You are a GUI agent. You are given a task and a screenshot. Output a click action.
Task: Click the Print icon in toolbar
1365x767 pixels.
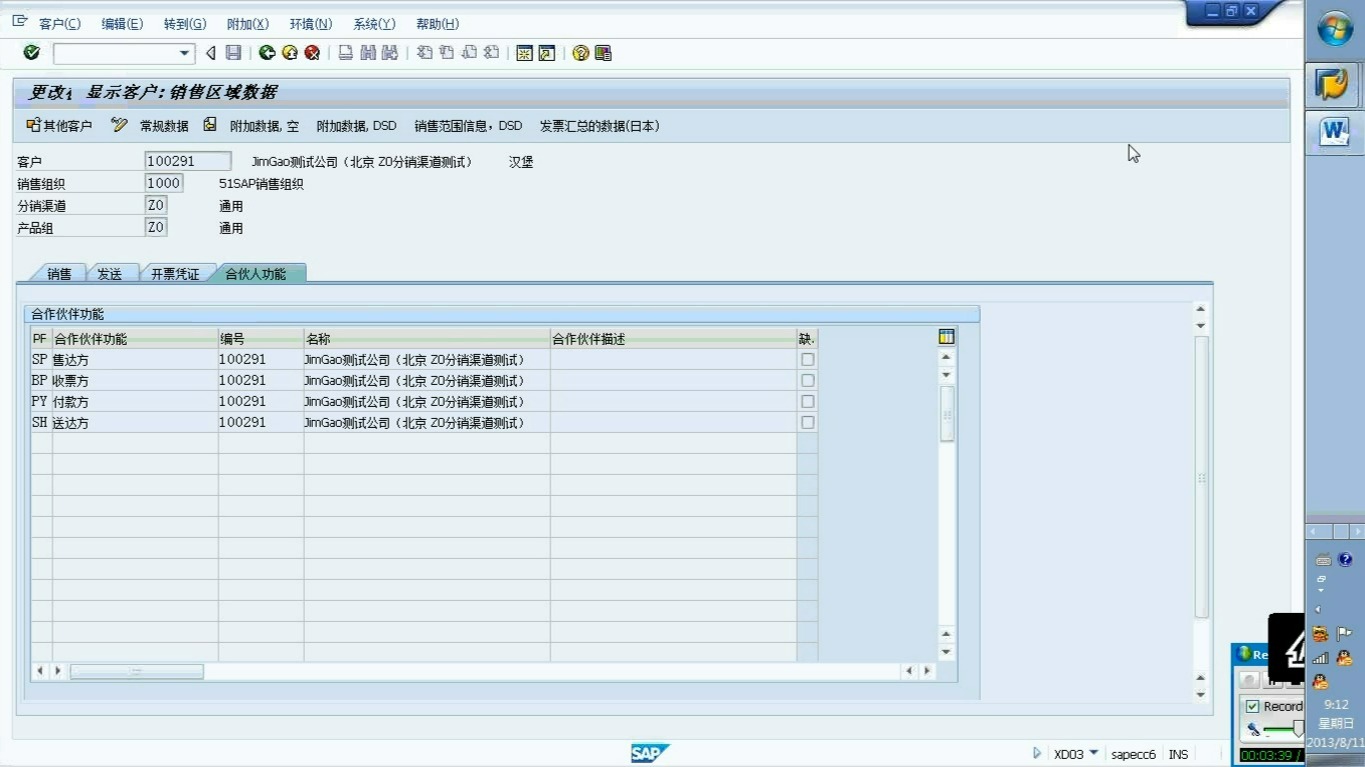pos(346,53)
